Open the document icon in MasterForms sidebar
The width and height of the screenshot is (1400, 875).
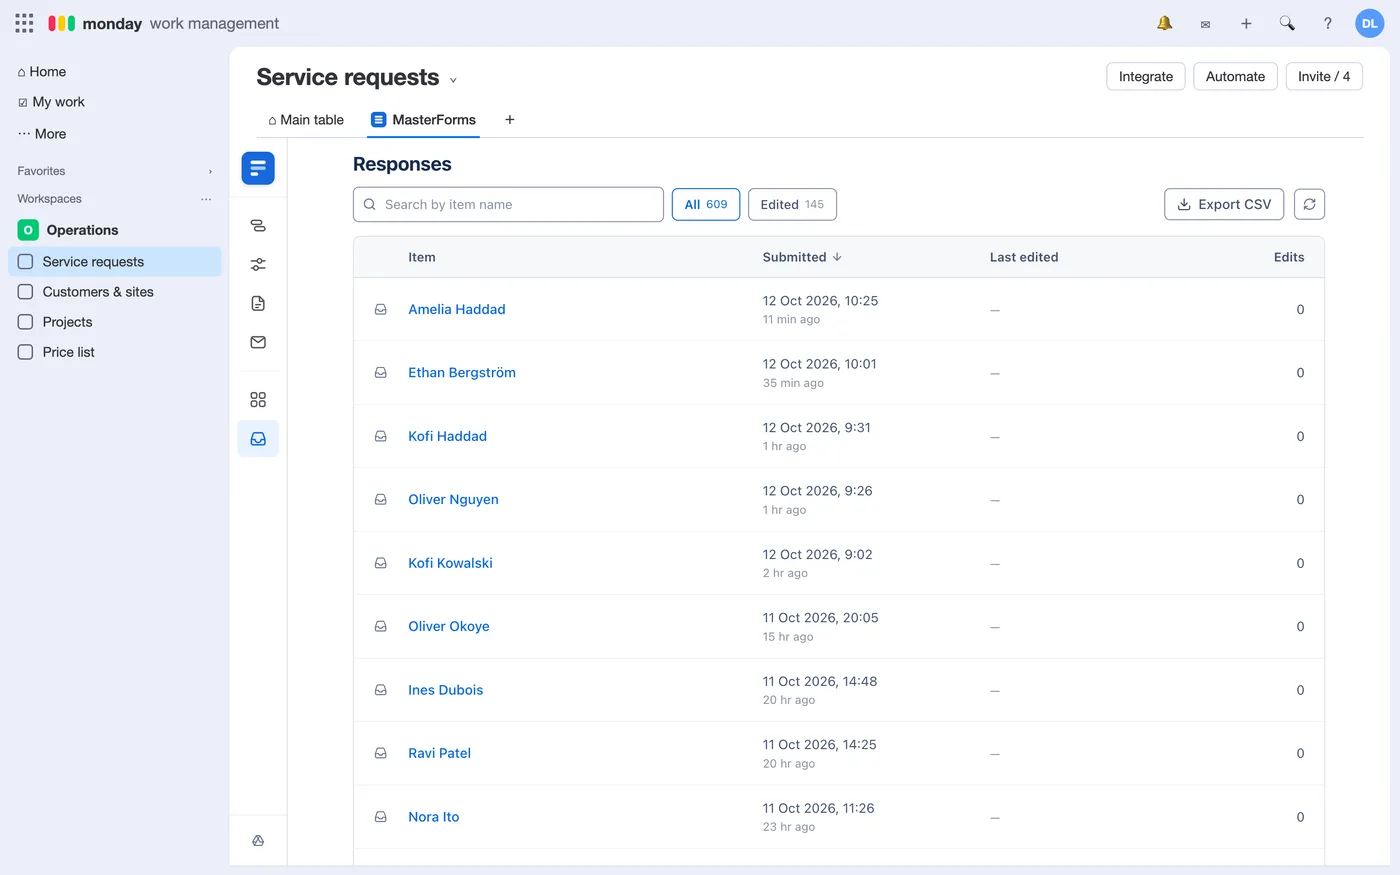point(258,303)
